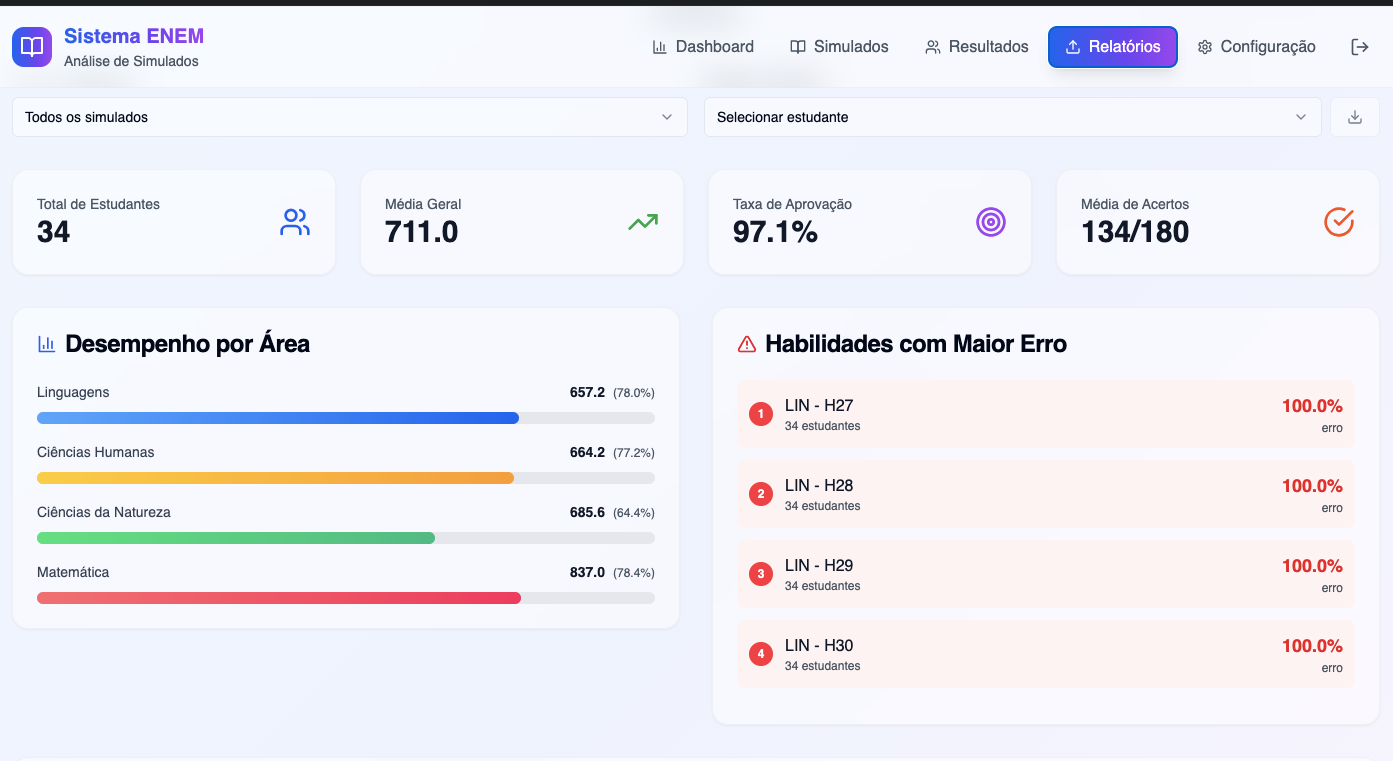1393x761 pixels.
Task: Click the download report icon button
Action: 1355,117
